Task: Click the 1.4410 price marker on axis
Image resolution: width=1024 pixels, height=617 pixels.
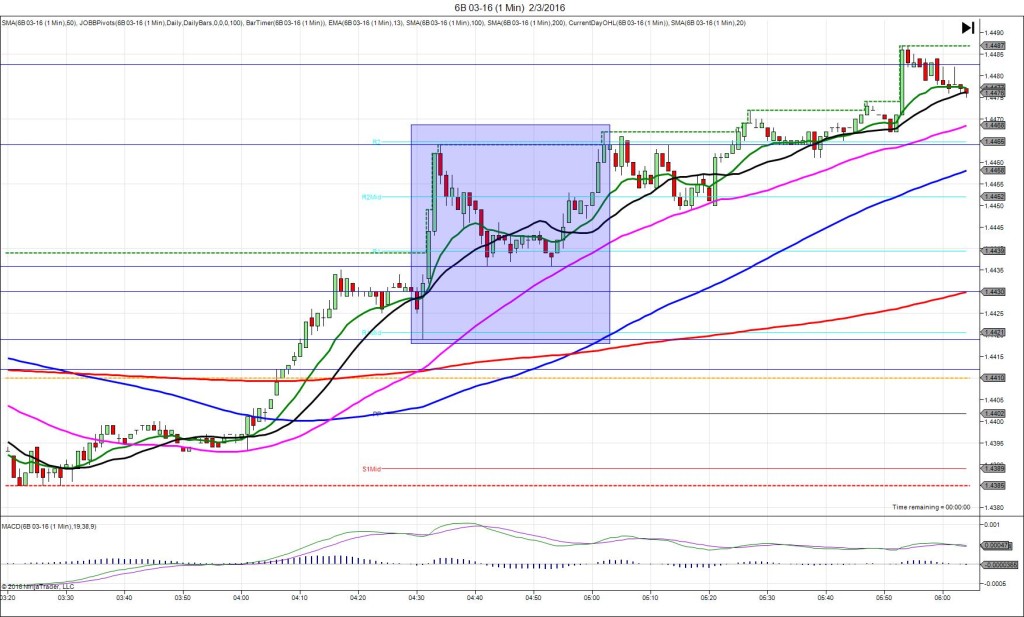Action: coord(993,378)
